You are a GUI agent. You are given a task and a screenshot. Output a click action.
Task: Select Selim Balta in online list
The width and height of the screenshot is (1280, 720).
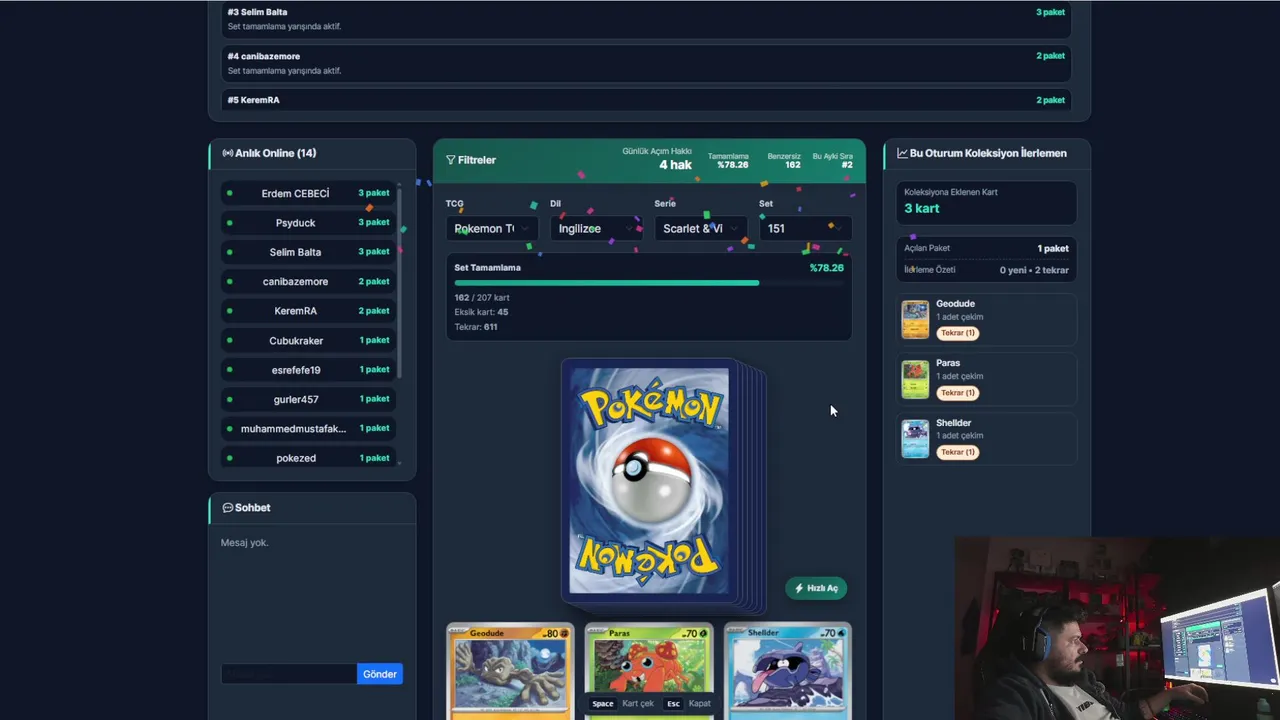[x=310, y=252]
